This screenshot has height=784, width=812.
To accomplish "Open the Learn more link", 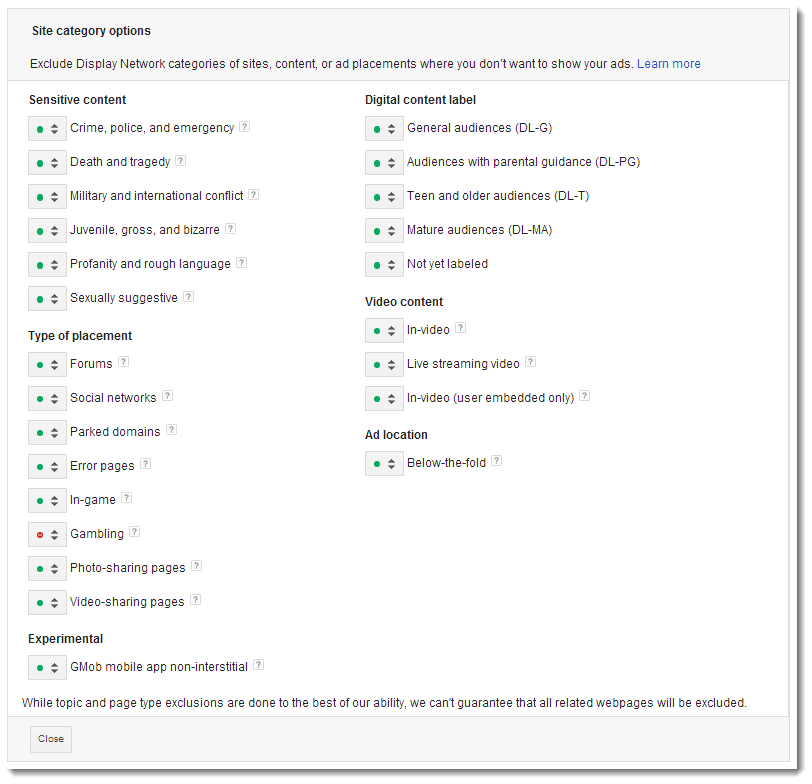I will pyautogui.click(x=668, y=64).
